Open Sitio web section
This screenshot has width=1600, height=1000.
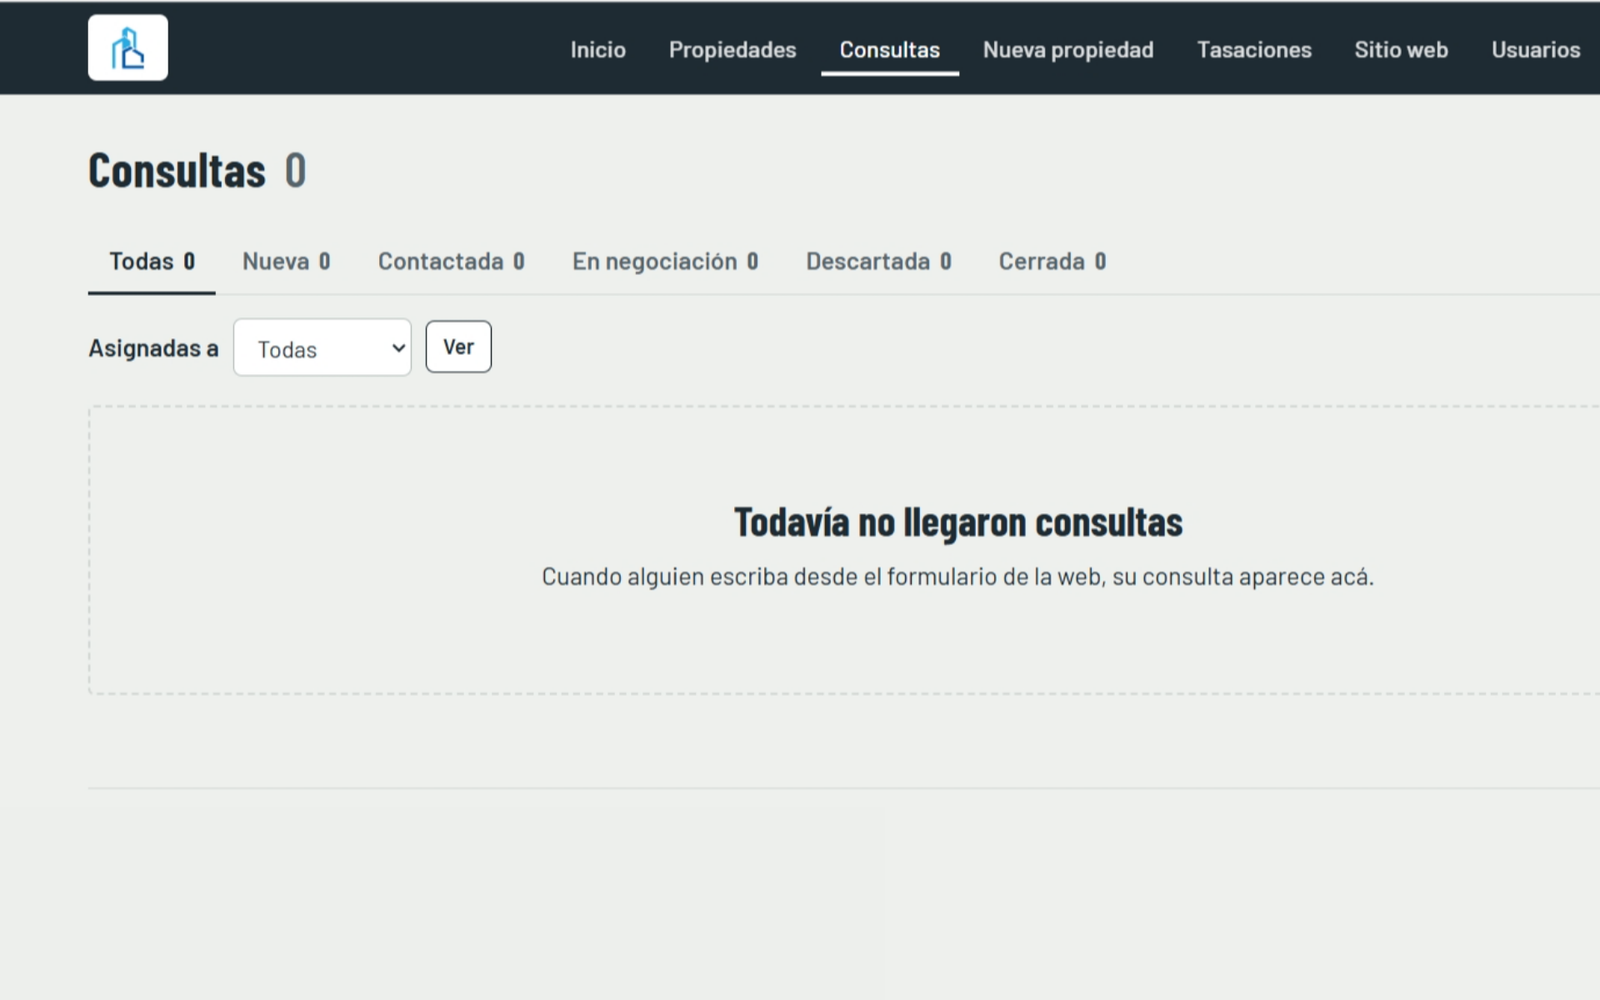tap(1401, 50)
